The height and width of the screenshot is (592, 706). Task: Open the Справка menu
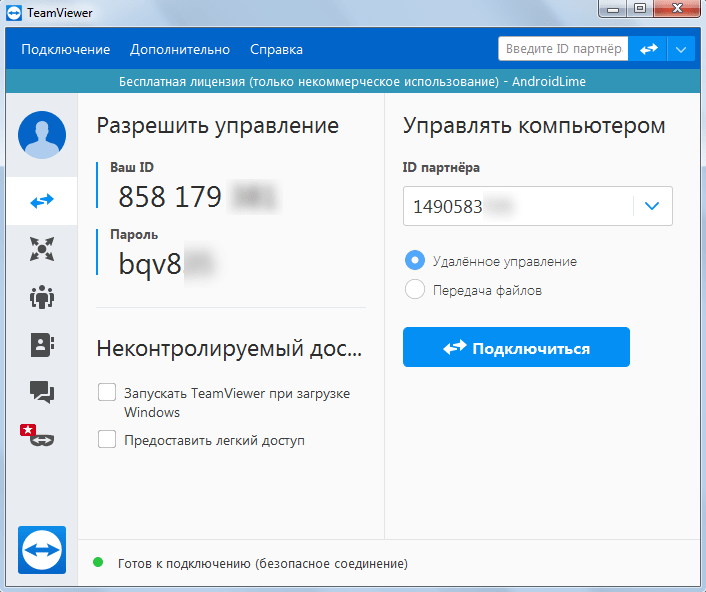pos(276,49)
